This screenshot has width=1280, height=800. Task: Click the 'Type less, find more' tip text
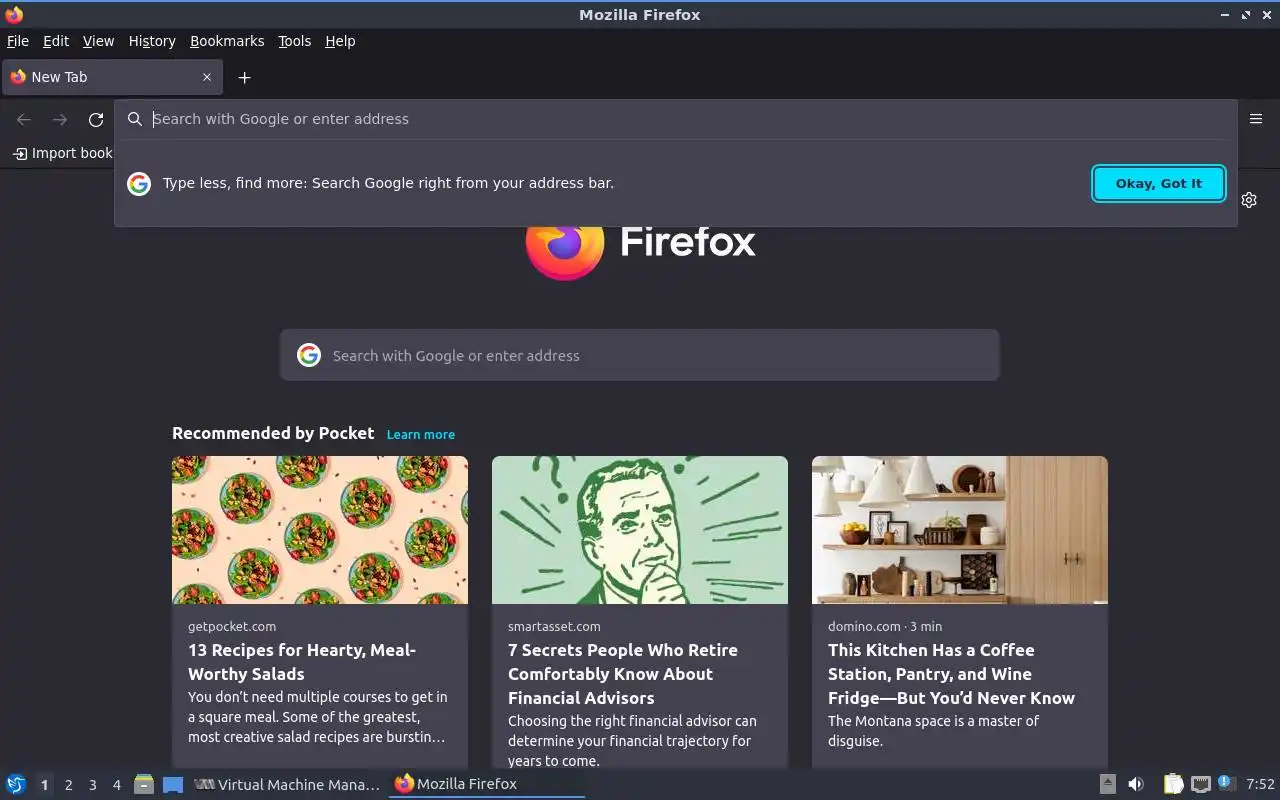(388, 183)
